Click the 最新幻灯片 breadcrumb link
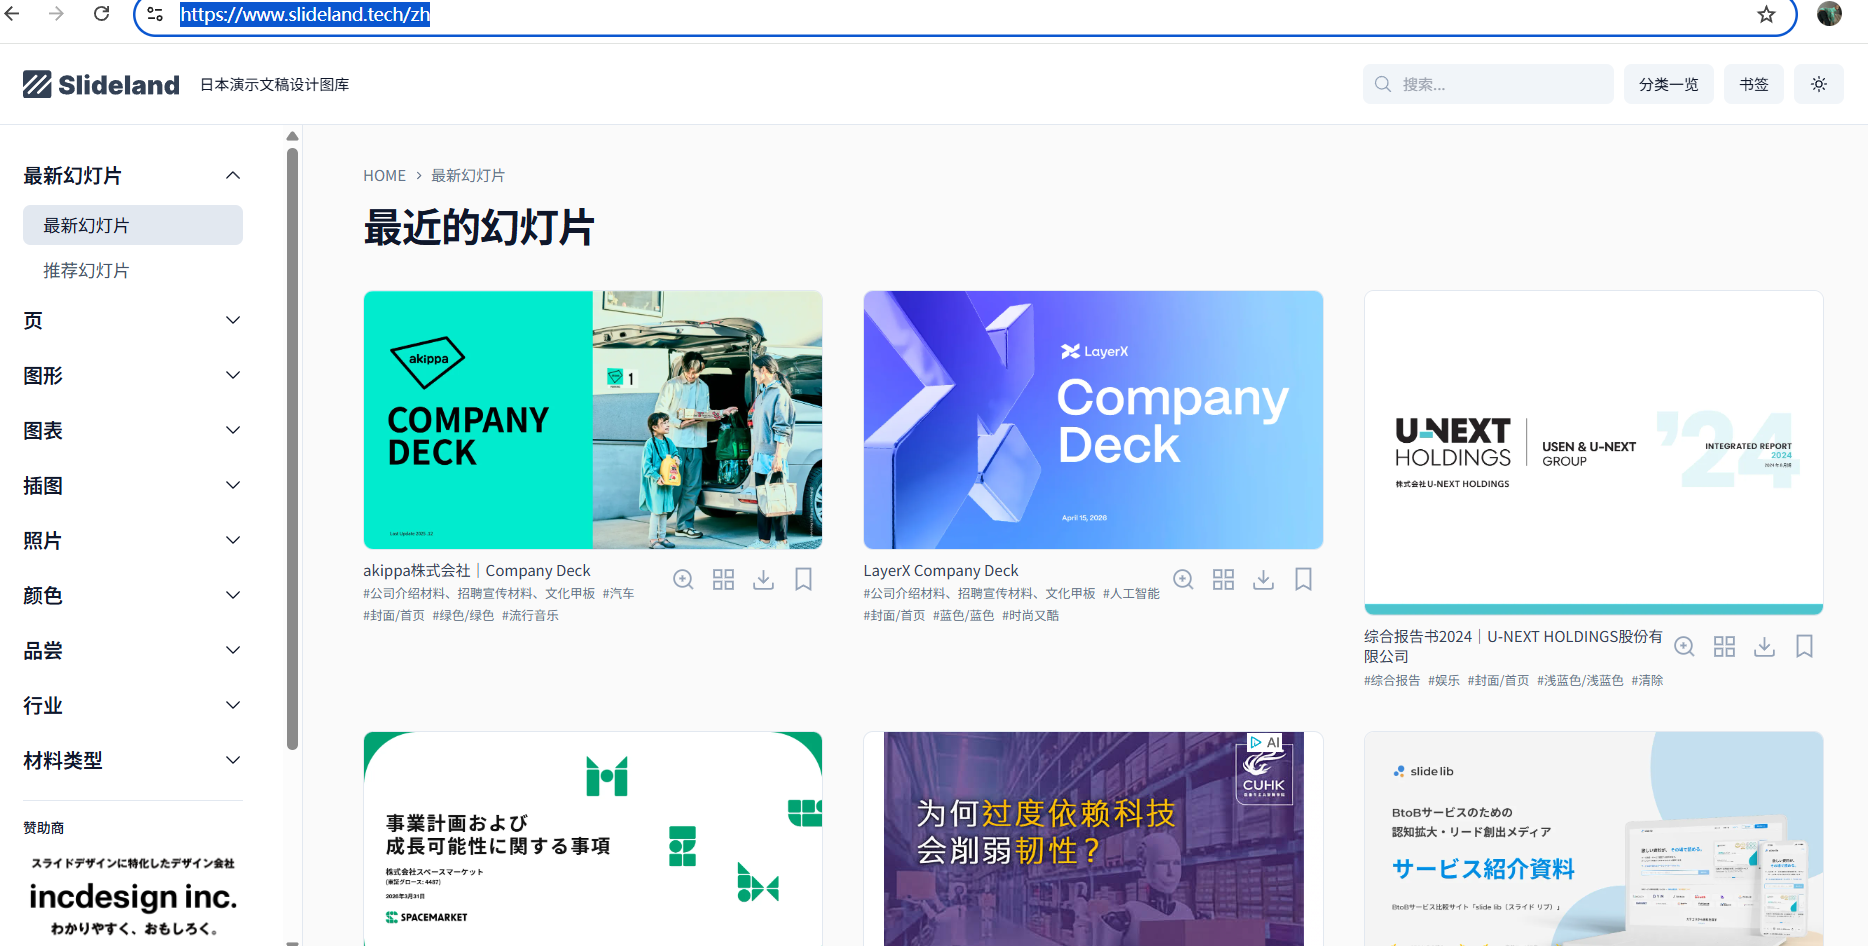Viewport: 1868px width, 946px height. (x=468, y=176)
